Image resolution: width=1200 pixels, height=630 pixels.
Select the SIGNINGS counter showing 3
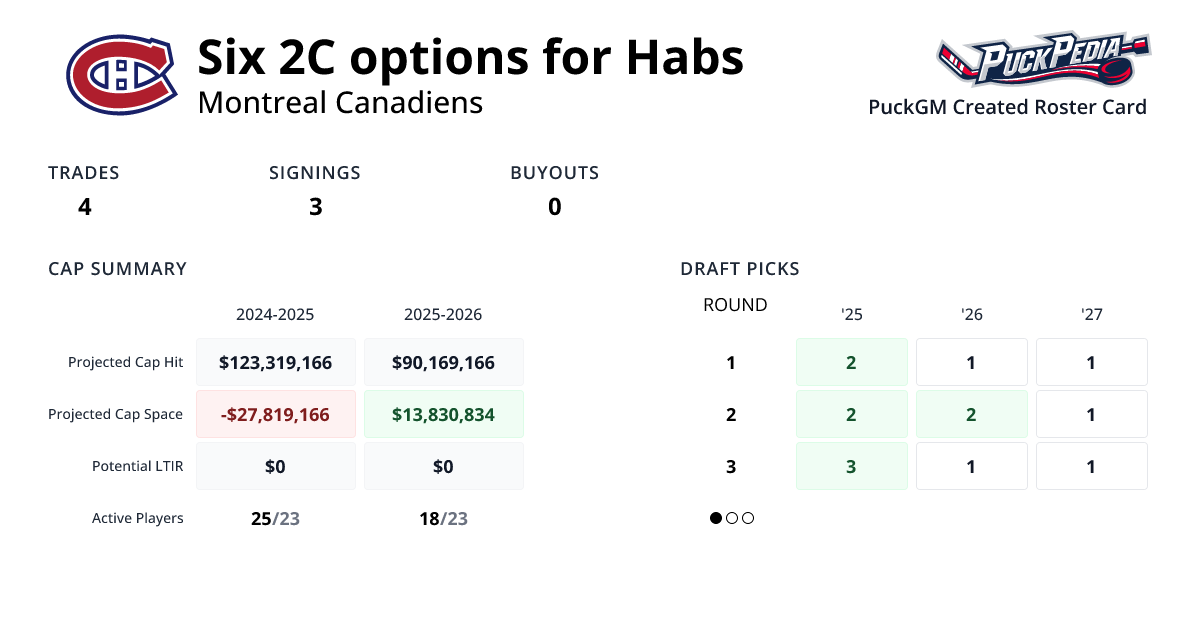pos(316,207)
